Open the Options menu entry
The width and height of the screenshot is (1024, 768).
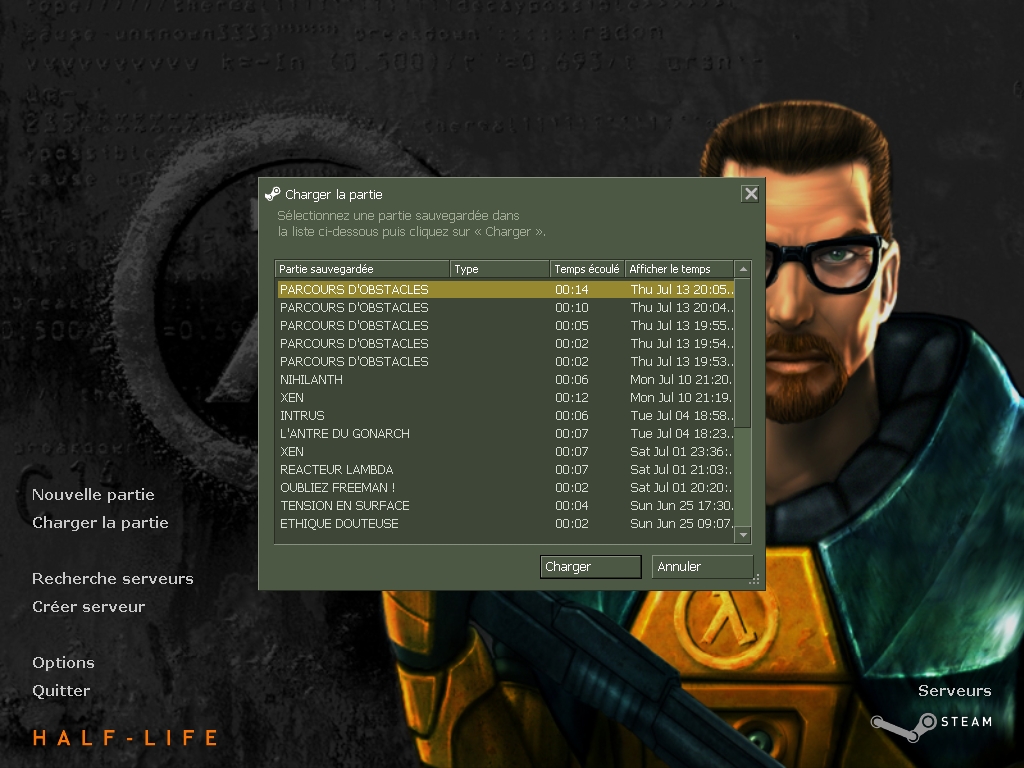(63, 663)
